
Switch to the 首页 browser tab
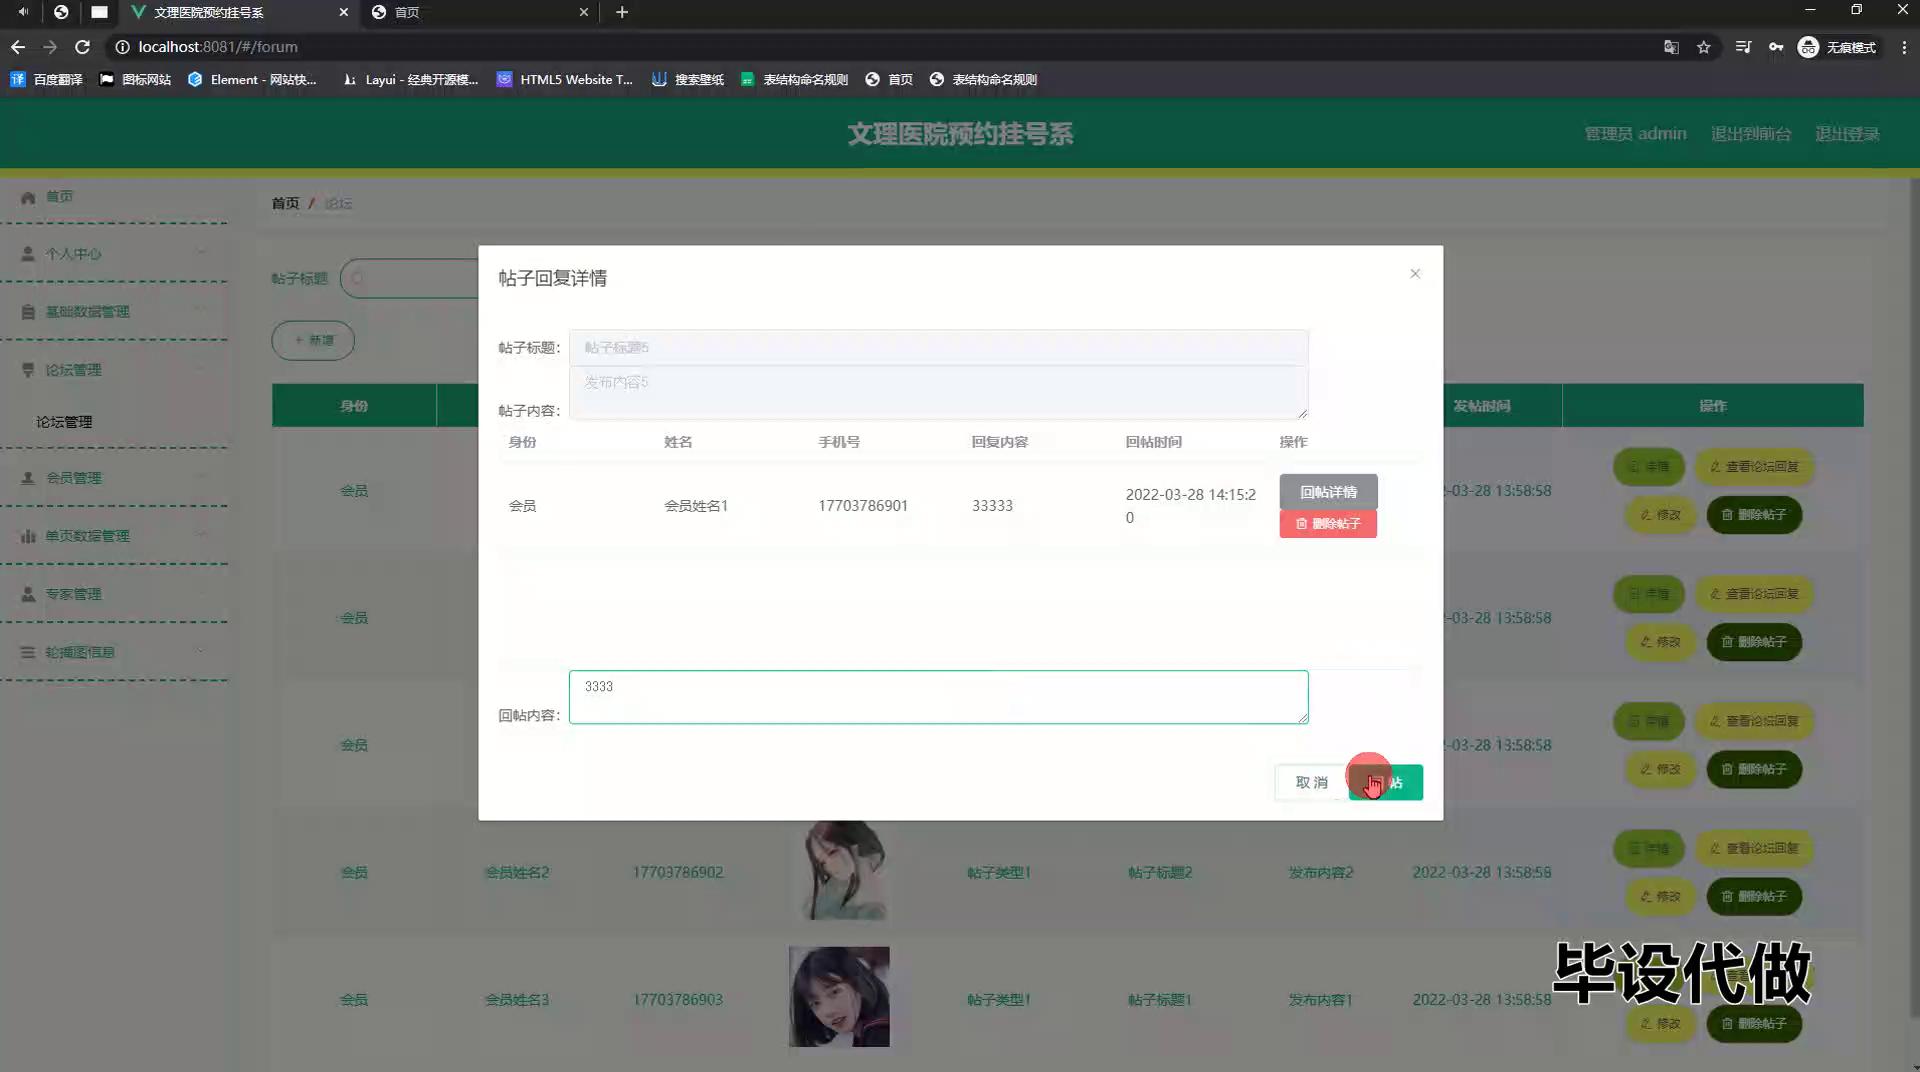coord(476,12)
